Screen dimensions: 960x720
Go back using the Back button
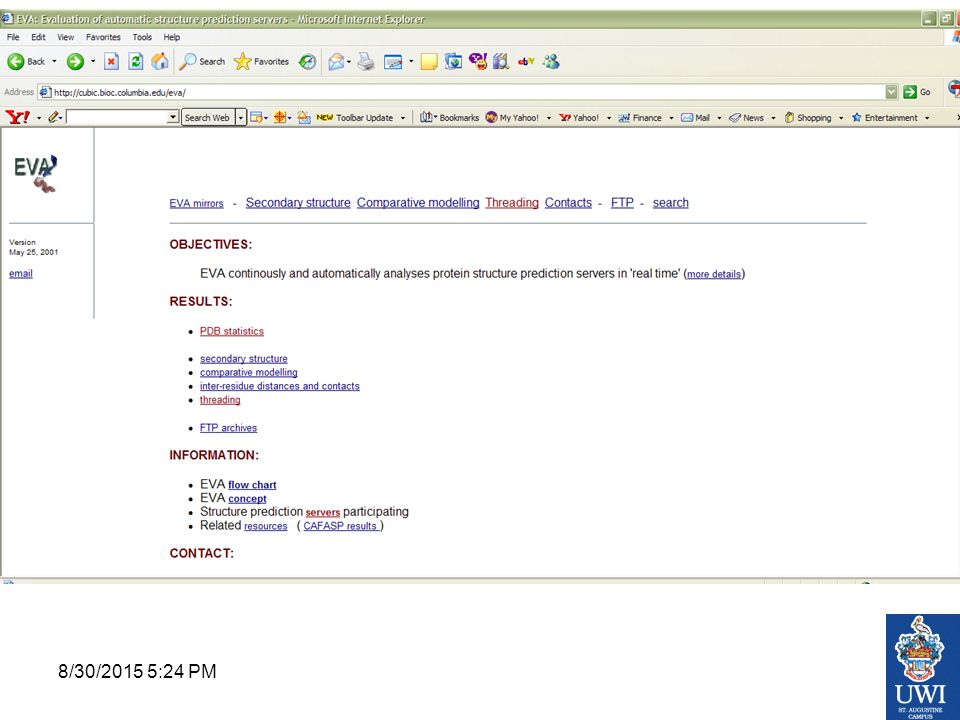pos(26,61)
